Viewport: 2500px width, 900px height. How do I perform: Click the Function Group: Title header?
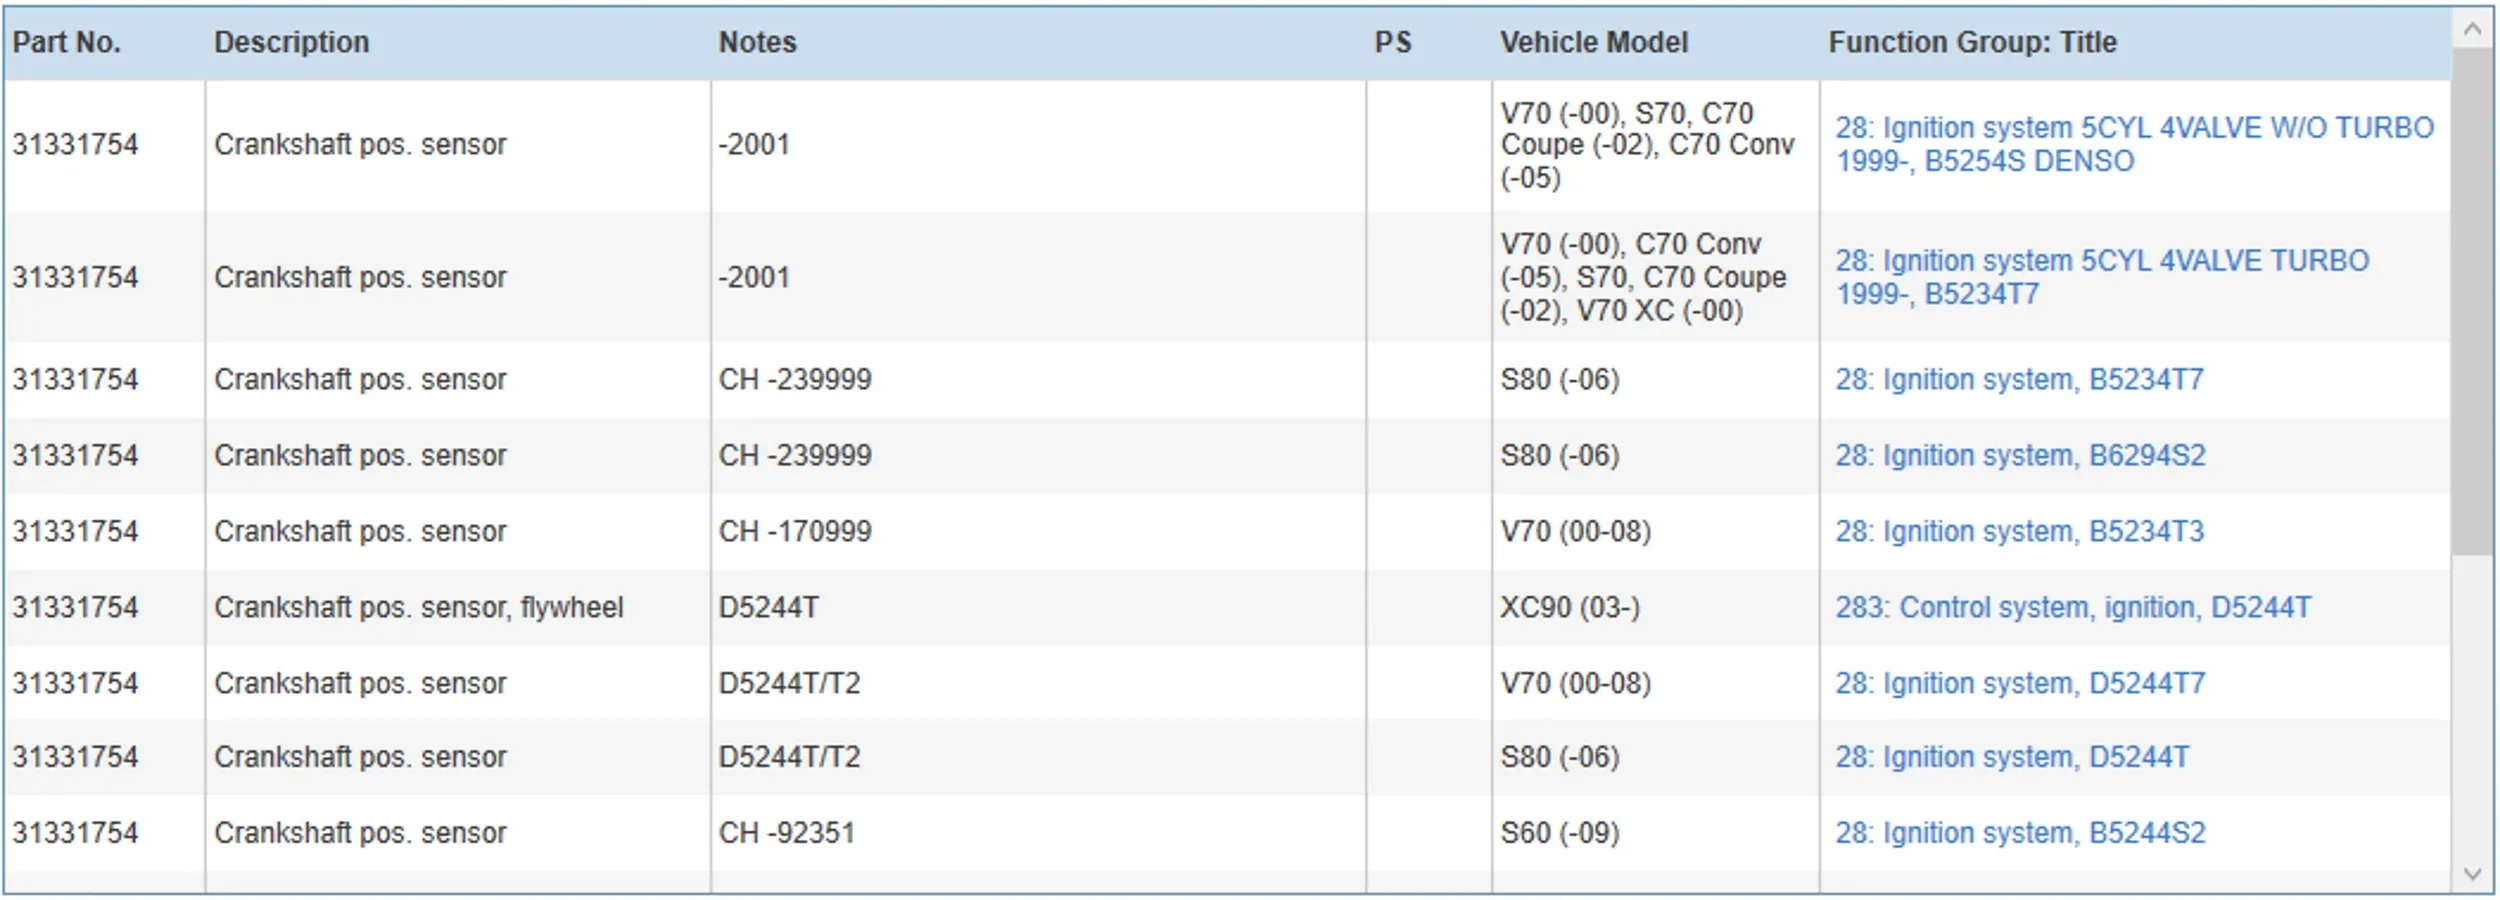(x=1972, y=42)
